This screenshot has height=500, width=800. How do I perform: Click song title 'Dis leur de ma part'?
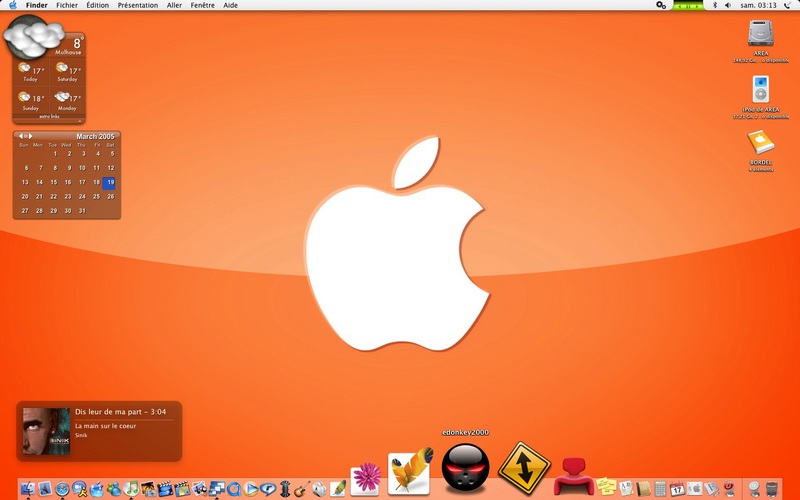(110, 412)
